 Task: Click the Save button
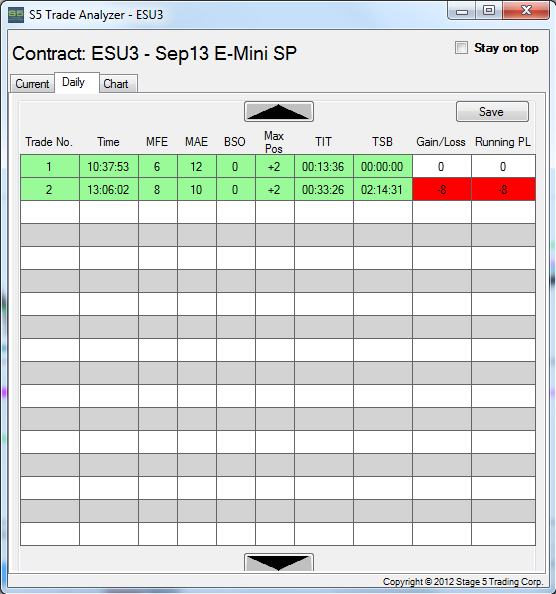pyautogui.click(x=492, y=111)
